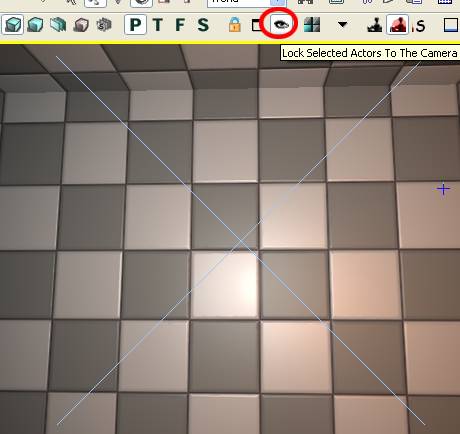460x434 pixels.
Task: Switch viewport to T top view
Action: pos(158,25)
